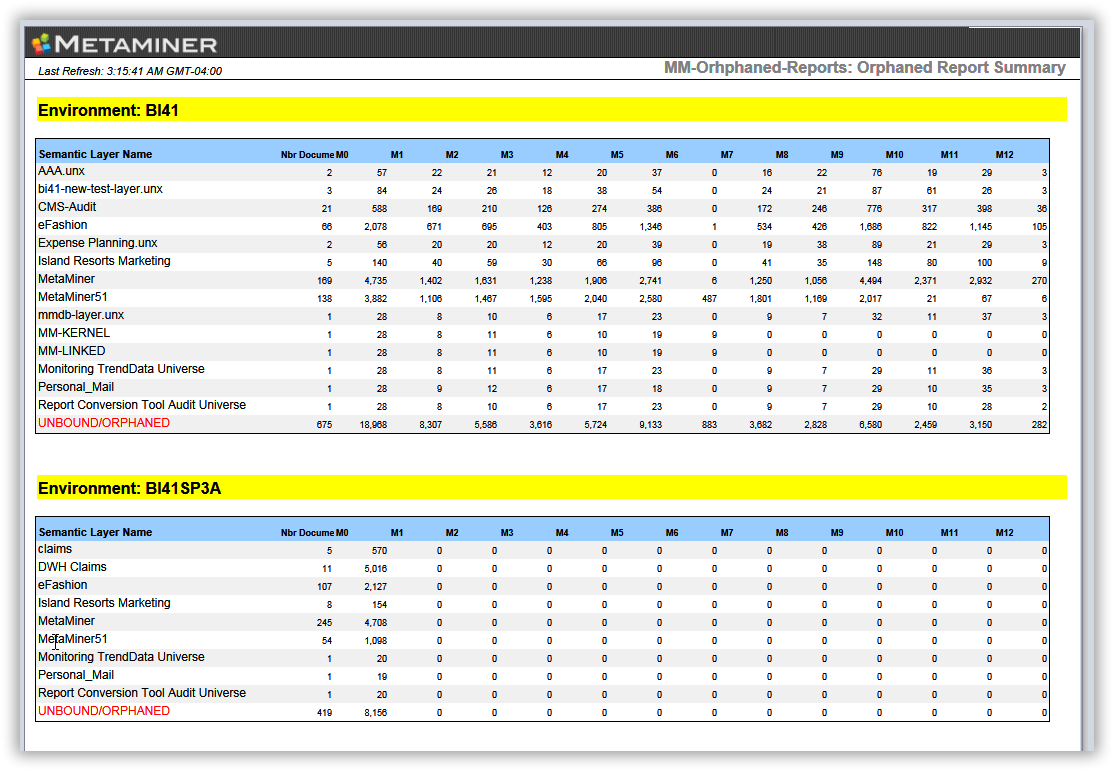1114x771 pixels.
Task: Click the 8,156 M0 value for UNBOUND/ORPHANED
Action: 376,713
